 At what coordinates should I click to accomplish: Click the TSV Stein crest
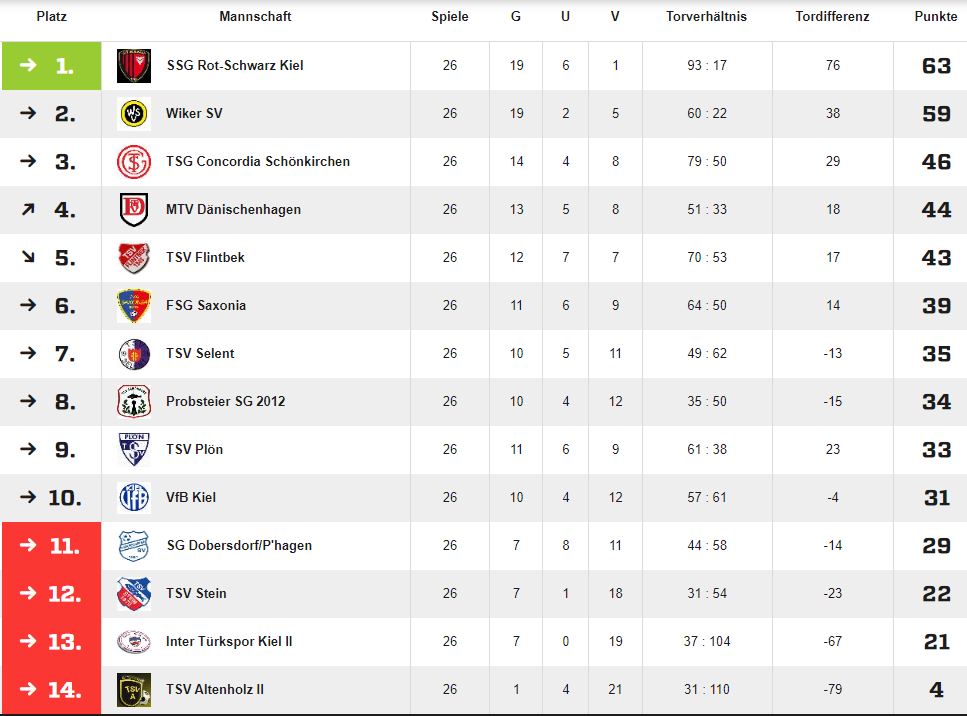134,594
